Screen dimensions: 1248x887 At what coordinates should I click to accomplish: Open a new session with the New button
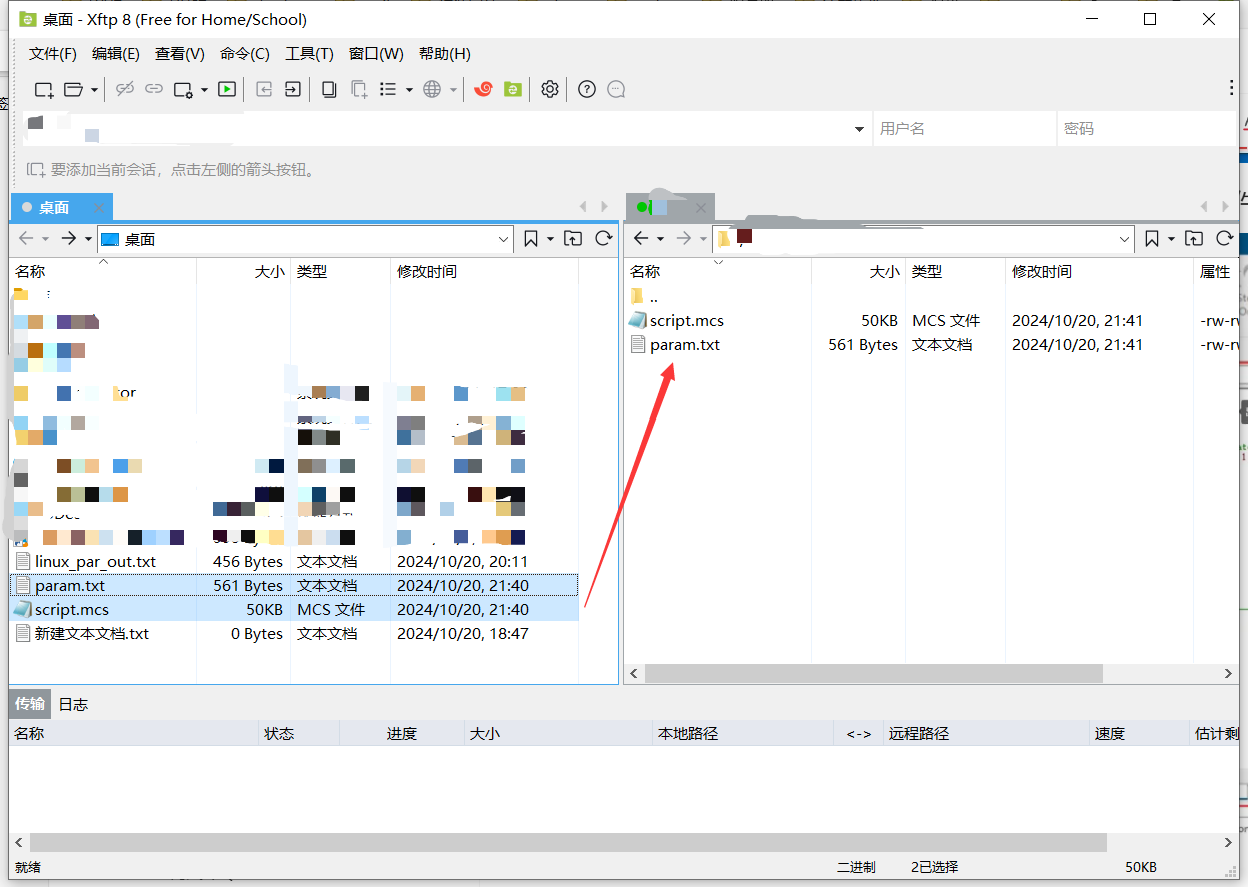pyautogui.click(x=42, y=89)
